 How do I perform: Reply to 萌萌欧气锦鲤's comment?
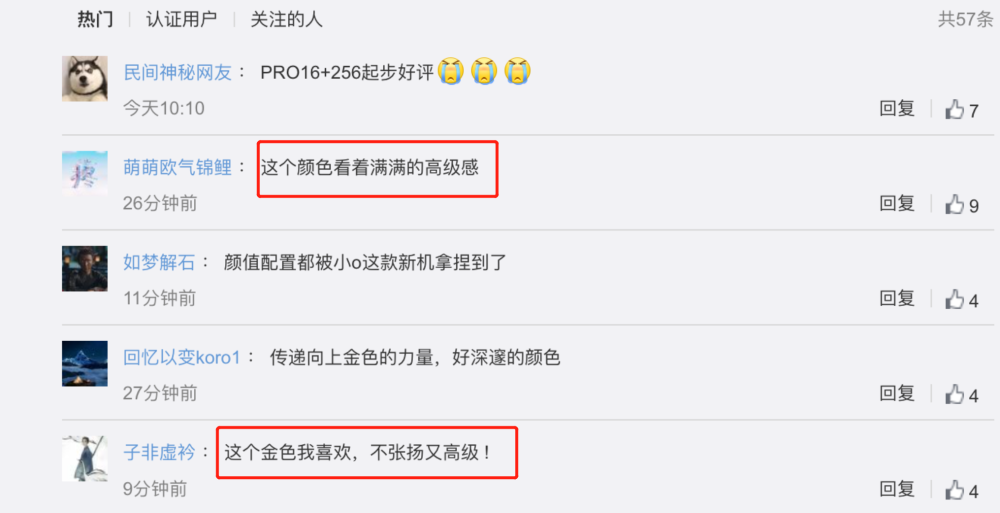897,204
